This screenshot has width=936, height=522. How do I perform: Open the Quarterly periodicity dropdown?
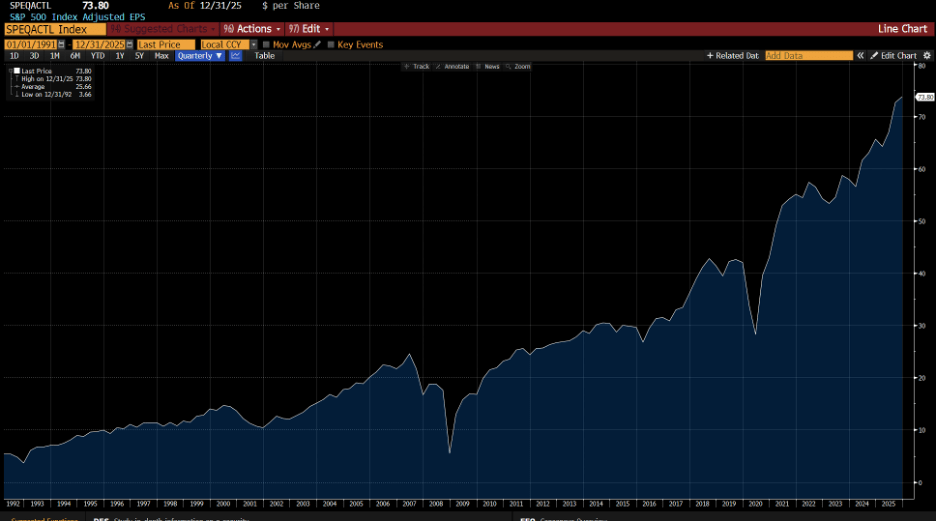click(200, 56)
